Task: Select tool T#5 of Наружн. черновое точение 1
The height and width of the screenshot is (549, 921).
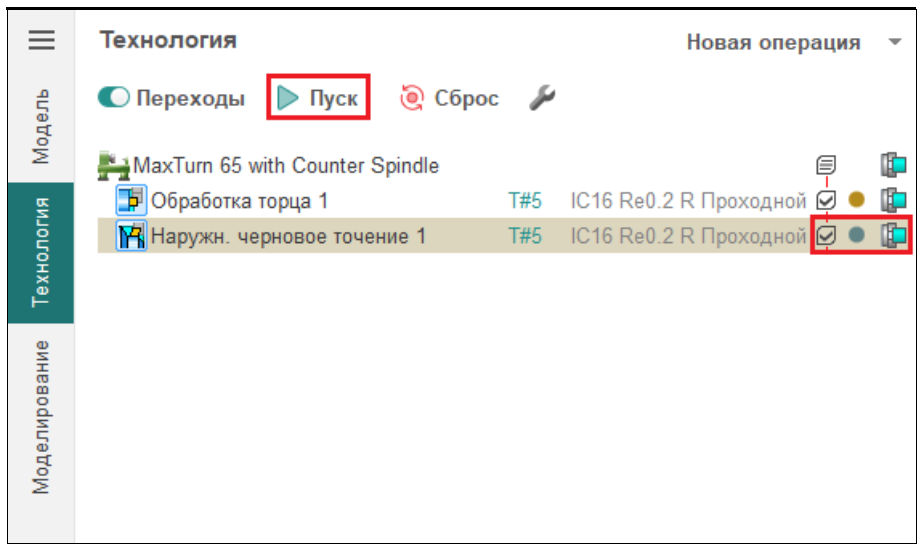Action: click(525, 236)
